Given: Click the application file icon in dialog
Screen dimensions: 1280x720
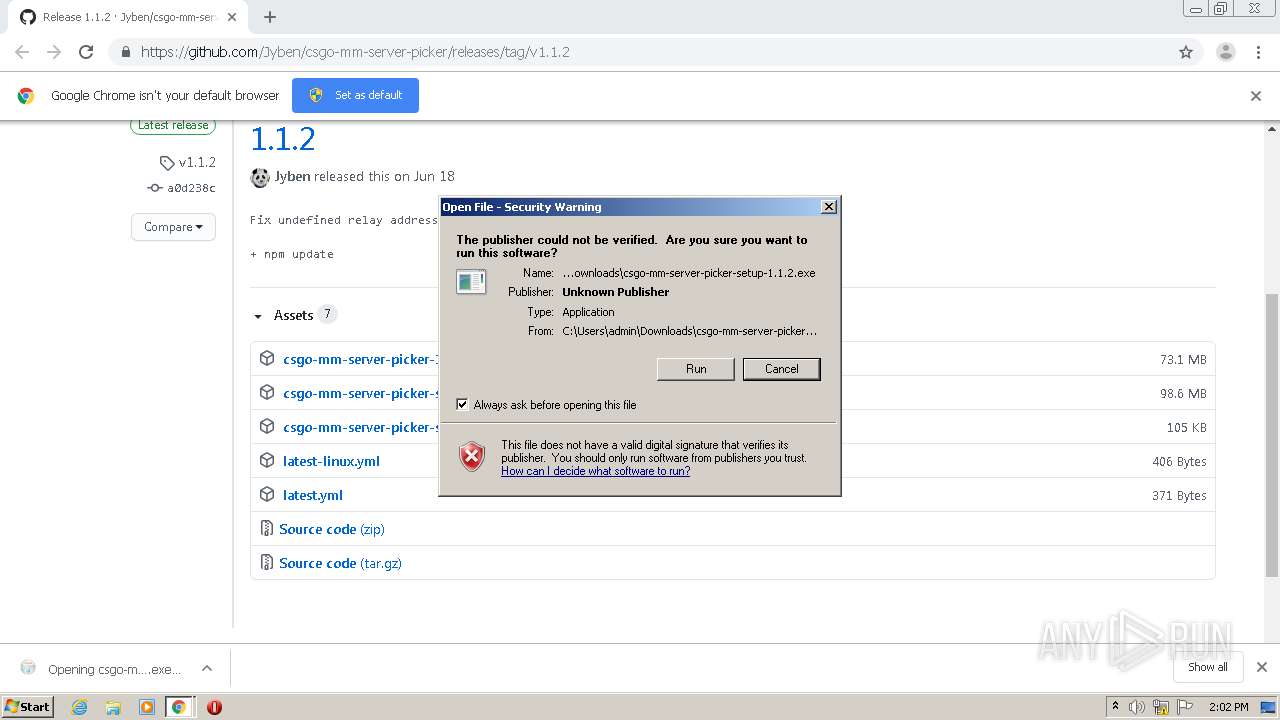Looking at the screenshot, I should 471,282.
